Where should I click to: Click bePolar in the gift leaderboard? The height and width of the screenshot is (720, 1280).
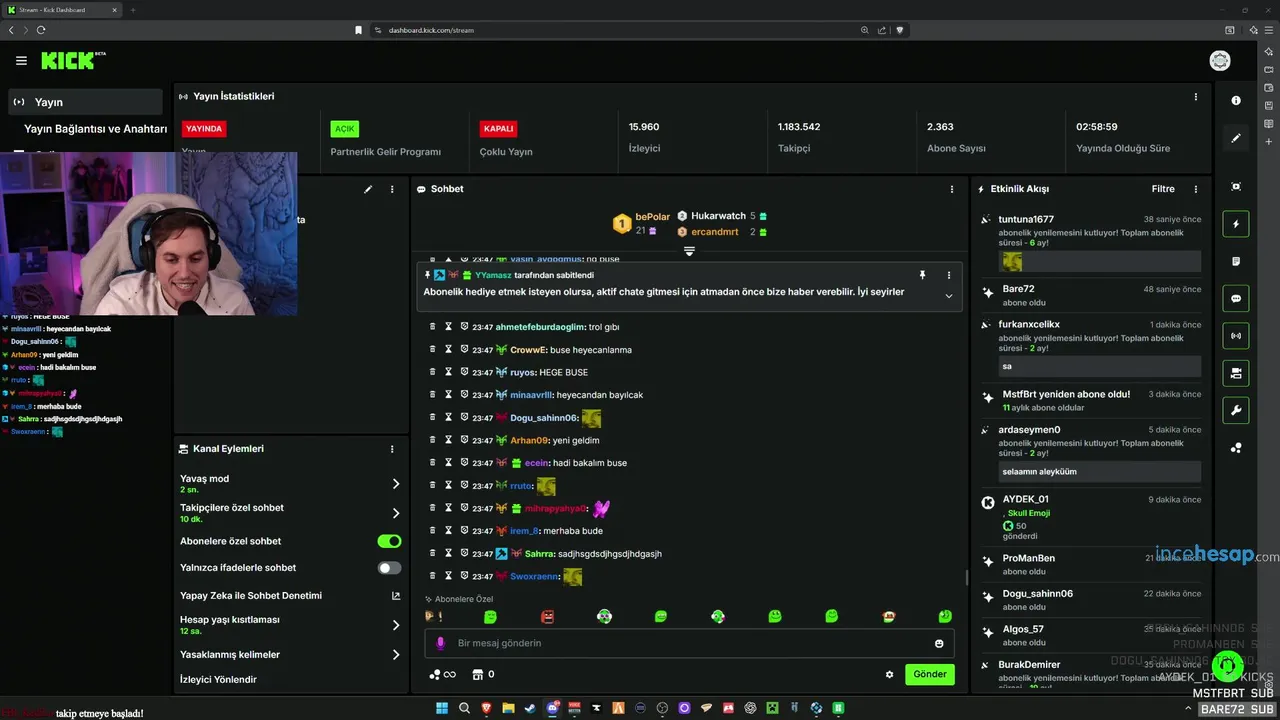click(x=652, y=216)
